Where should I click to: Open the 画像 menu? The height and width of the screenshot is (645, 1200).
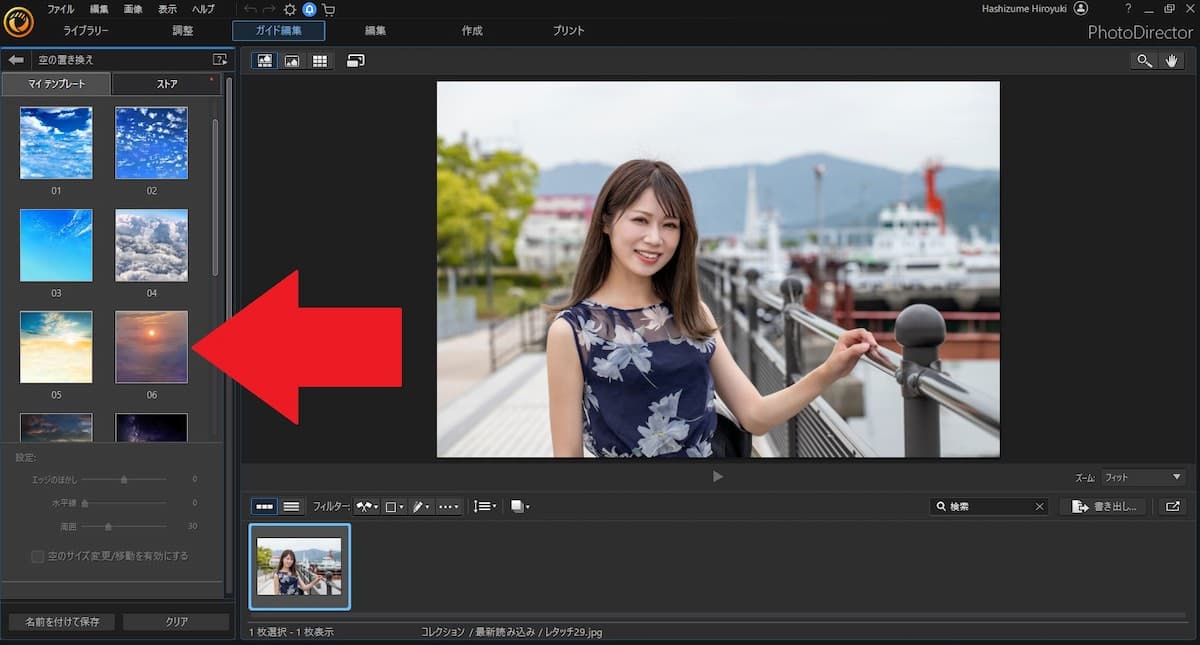[133, 9]
